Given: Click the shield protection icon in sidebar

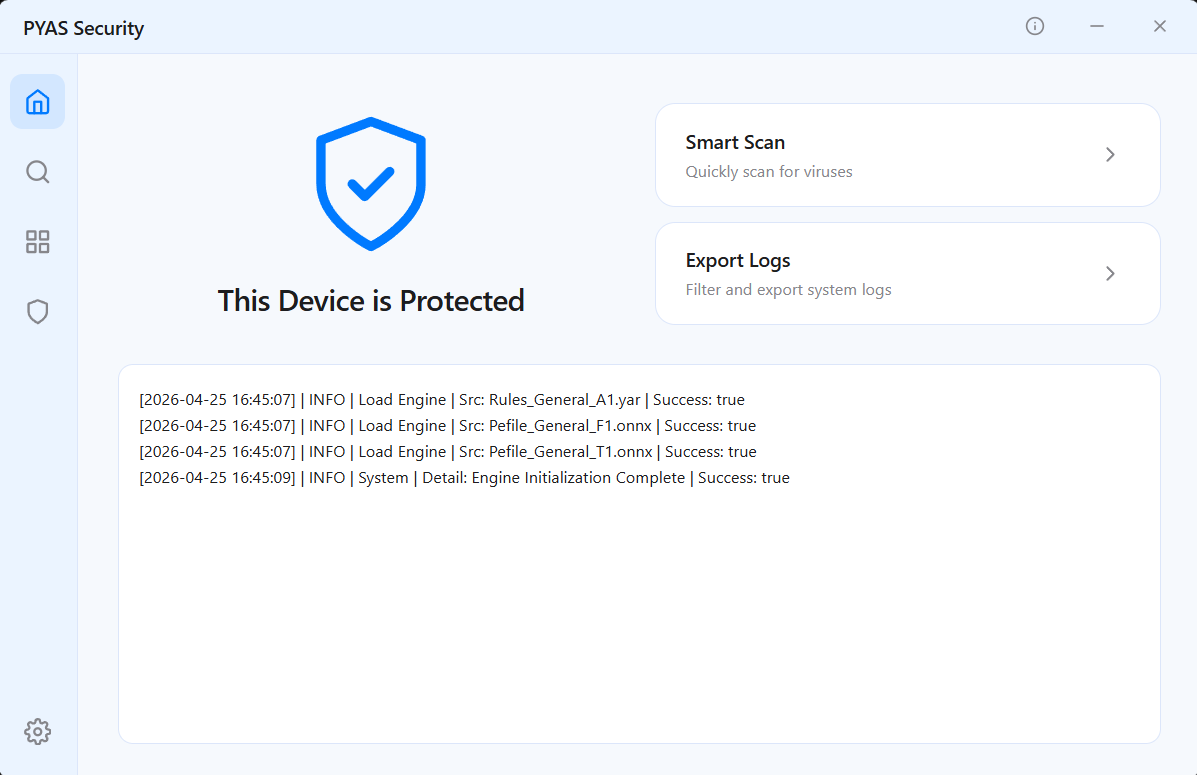Looking at the screenshot, I should 37,311.
